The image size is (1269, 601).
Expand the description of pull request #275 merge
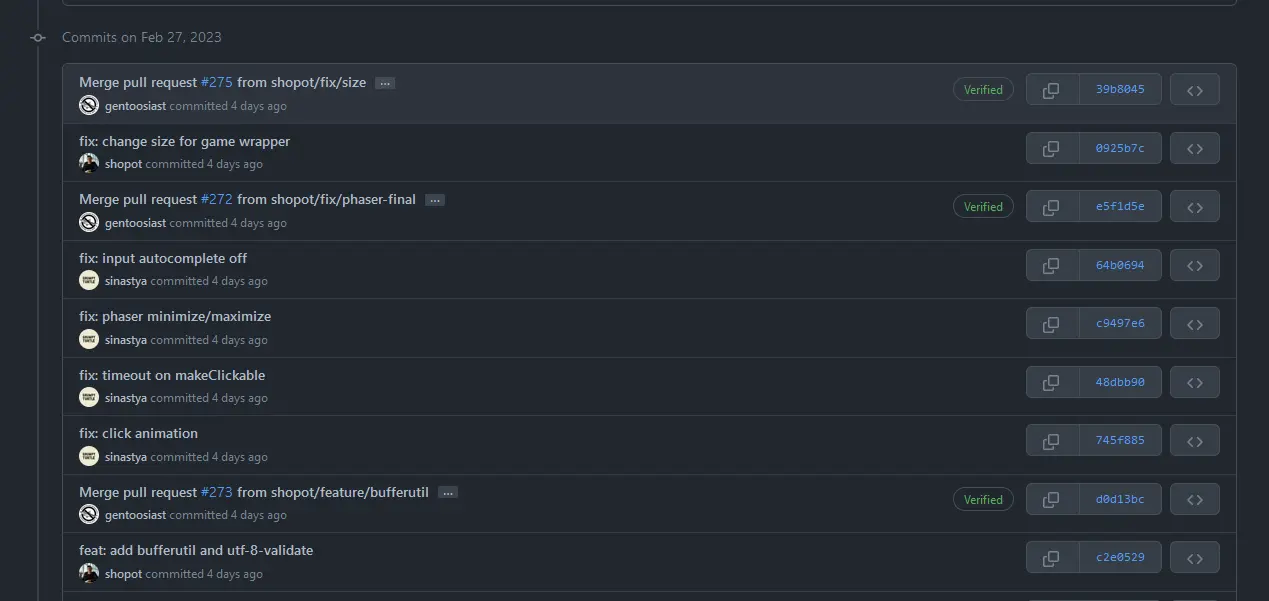385,83
